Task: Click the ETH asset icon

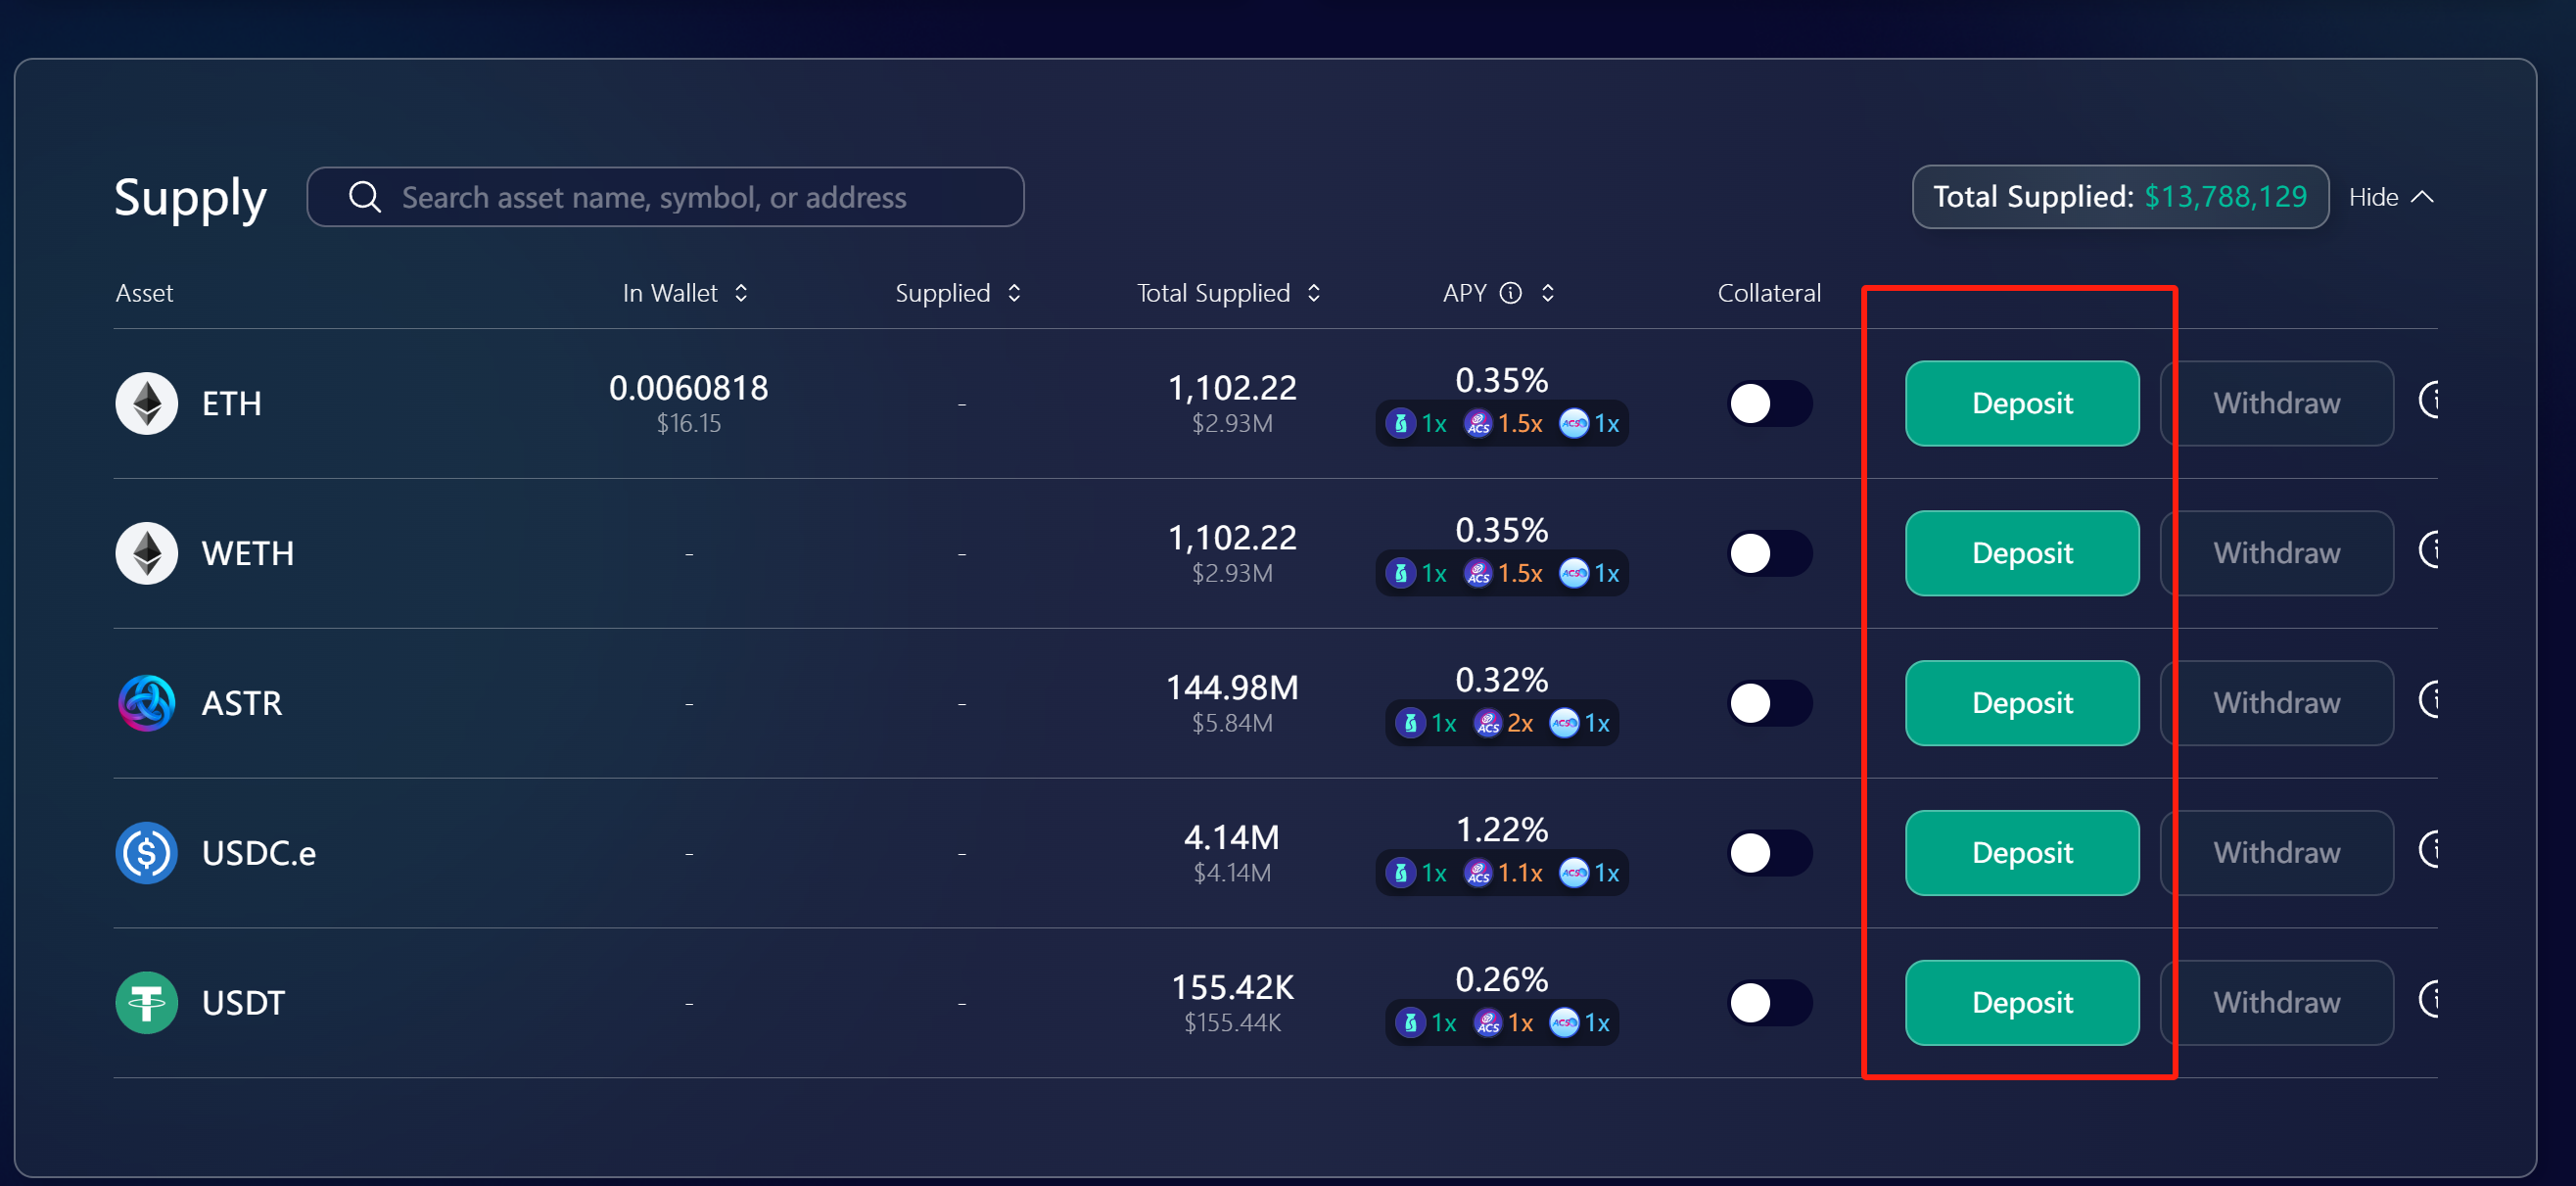Action: pyautogui.click(x=146, y=403)
